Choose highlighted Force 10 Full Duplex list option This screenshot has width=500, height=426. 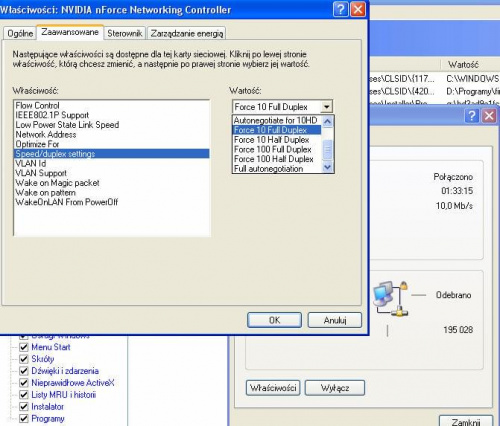[276, 130]
